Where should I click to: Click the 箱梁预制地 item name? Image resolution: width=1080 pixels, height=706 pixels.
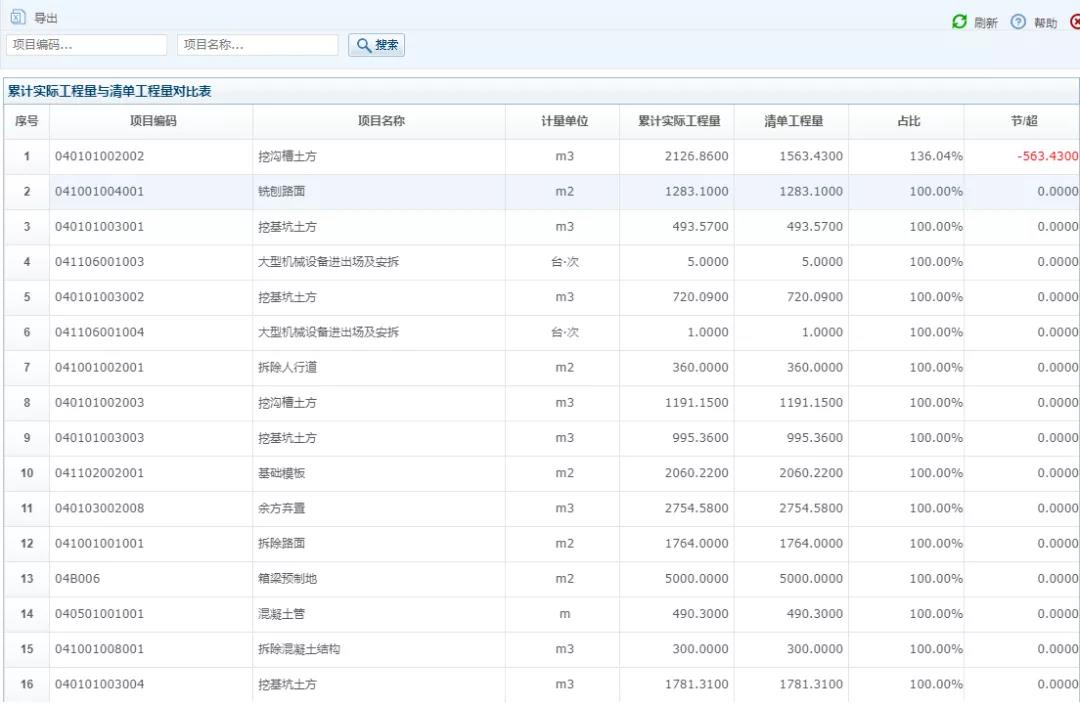(287, 579)
